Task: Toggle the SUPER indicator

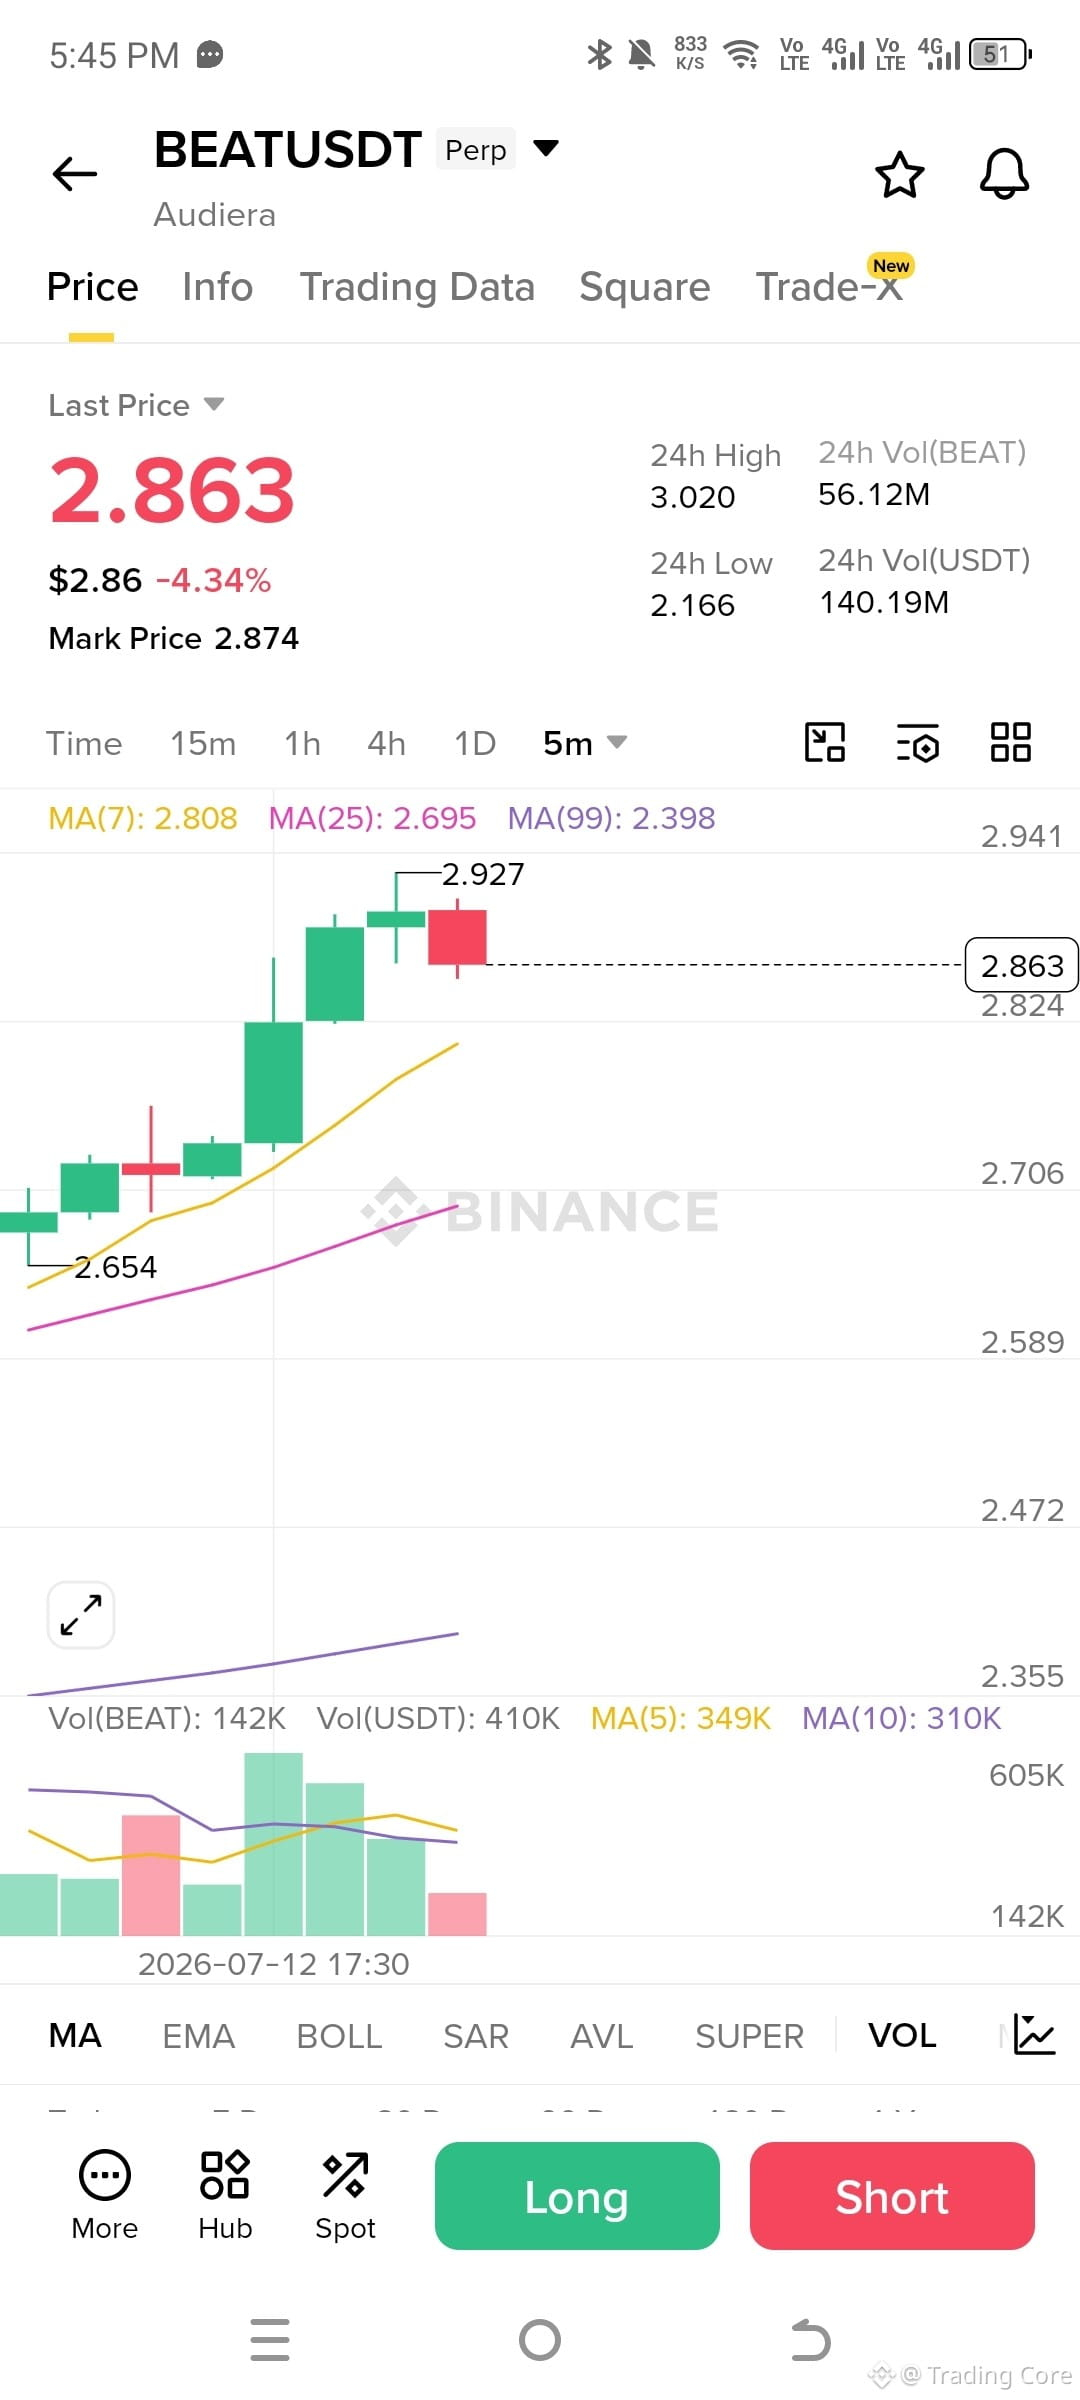Action: coord(749,2035)
